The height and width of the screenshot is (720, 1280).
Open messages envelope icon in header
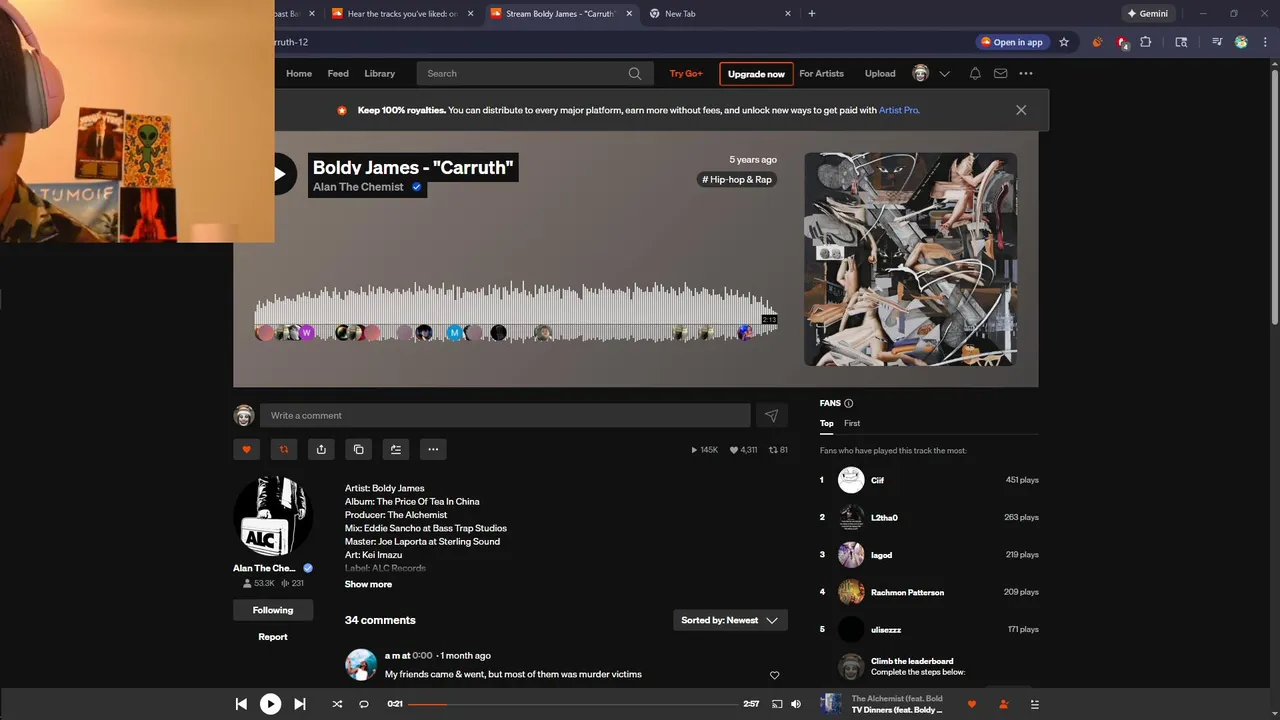1000,73
